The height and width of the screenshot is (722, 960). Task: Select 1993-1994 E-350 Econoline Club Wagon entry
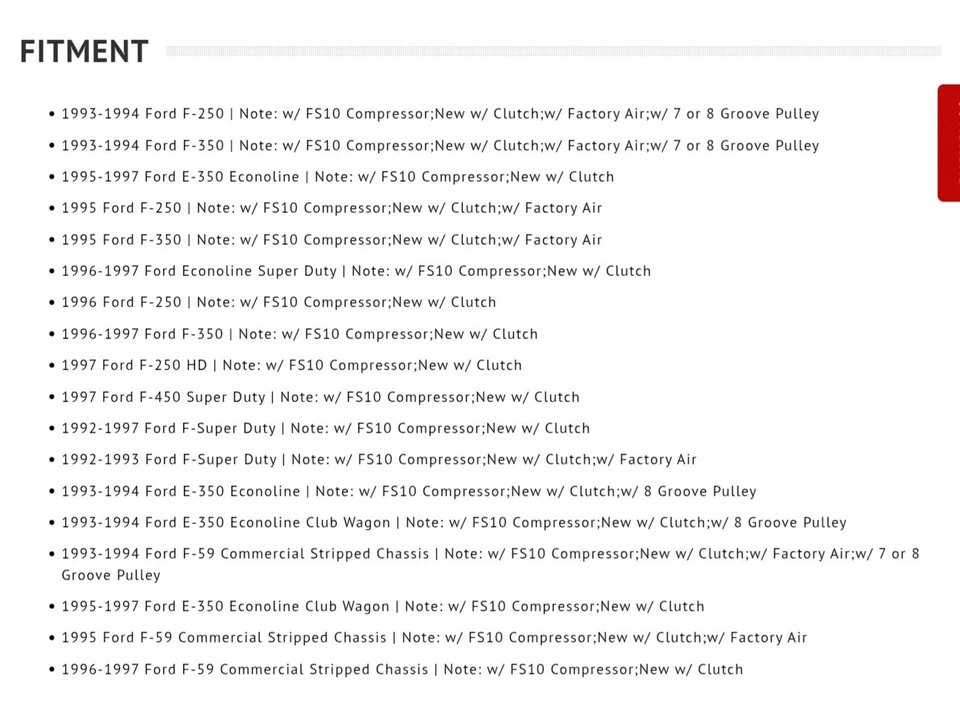pos(454,523)
